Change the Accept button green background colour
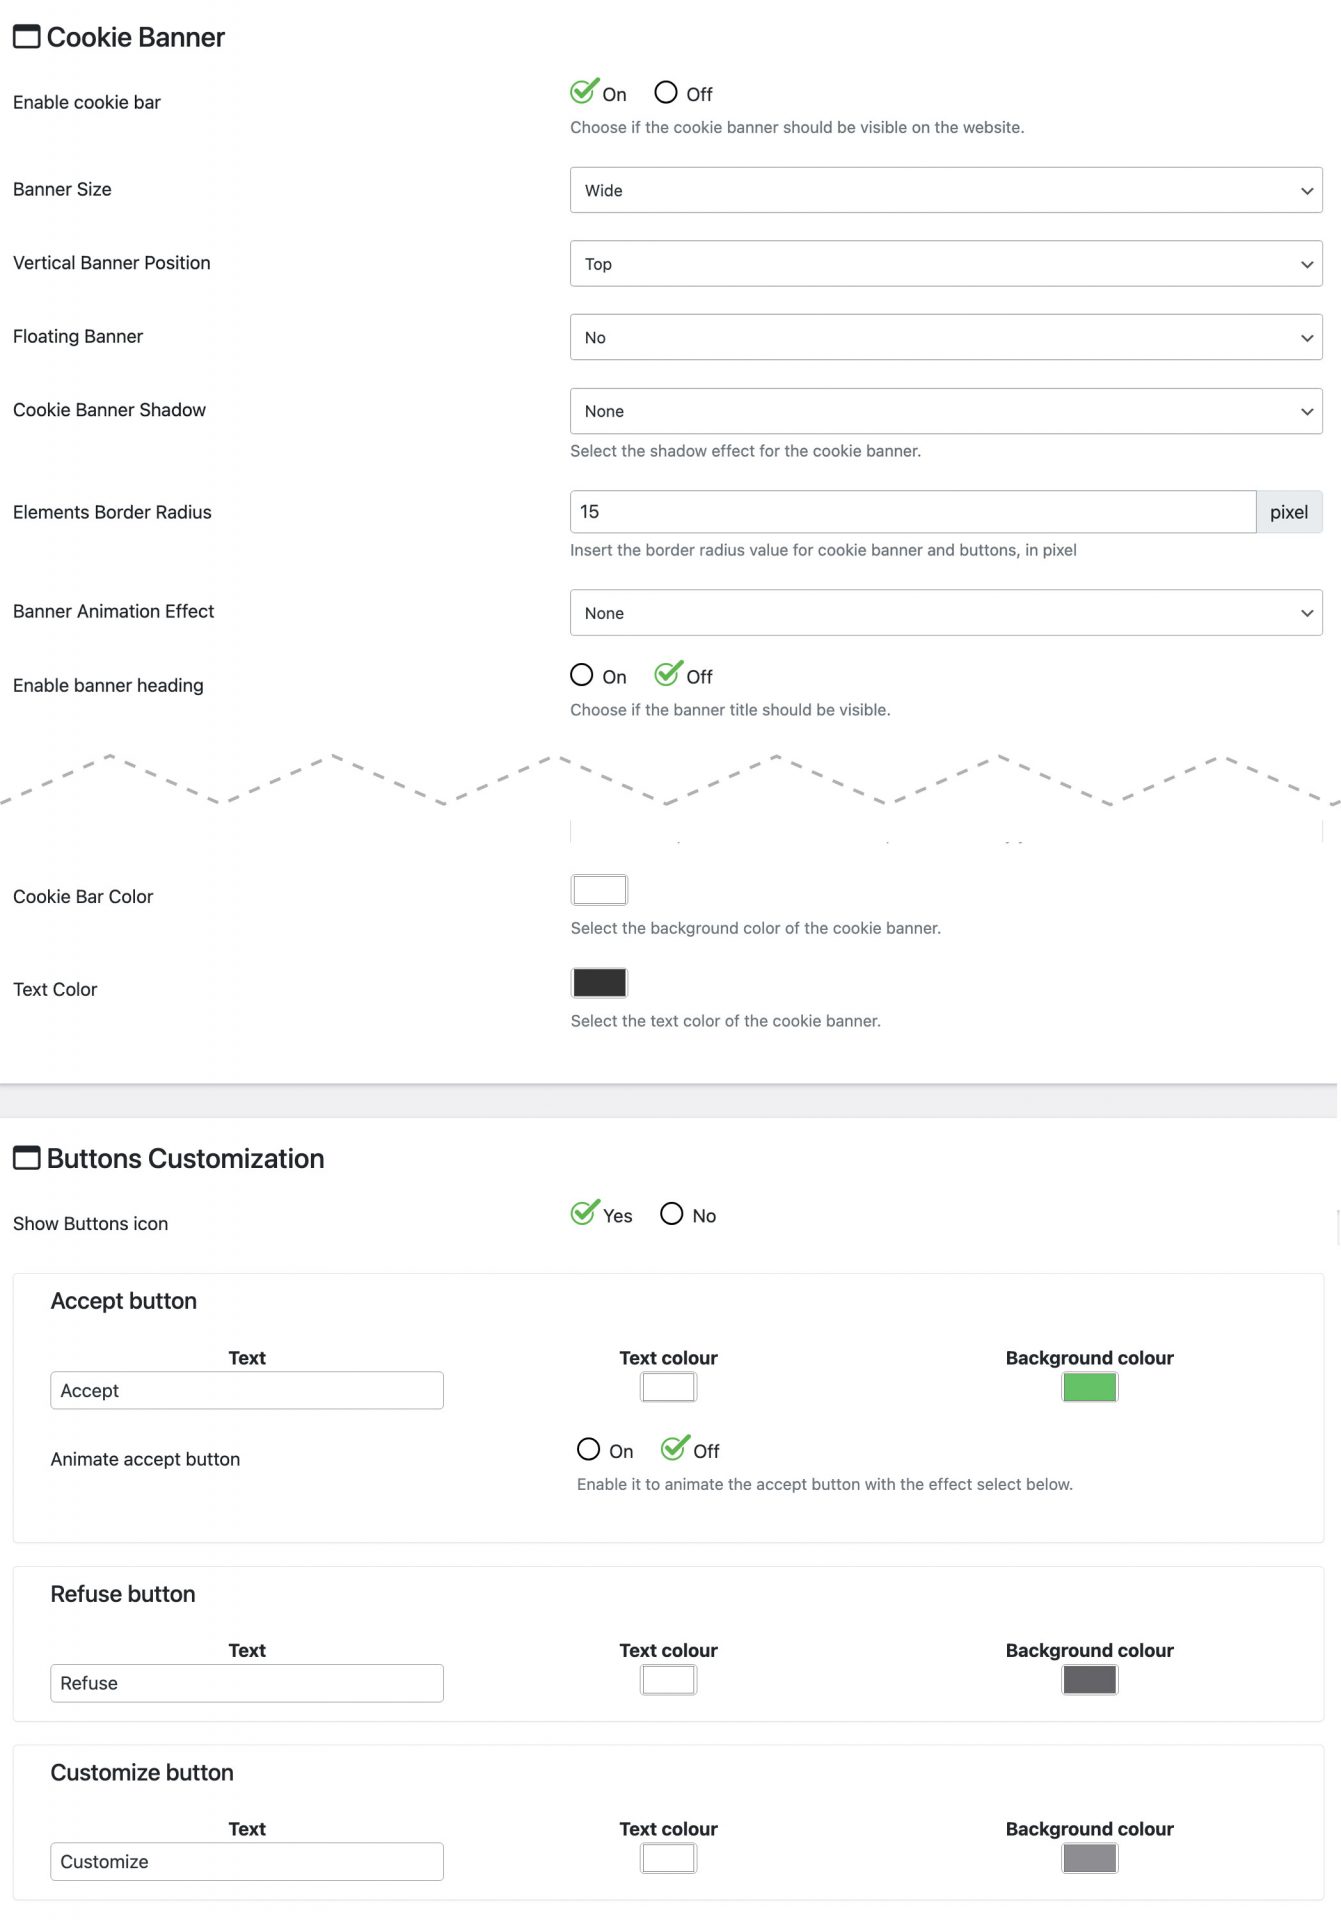This screenshot has height=1920, width=1341. (x=1089, y=1388)
